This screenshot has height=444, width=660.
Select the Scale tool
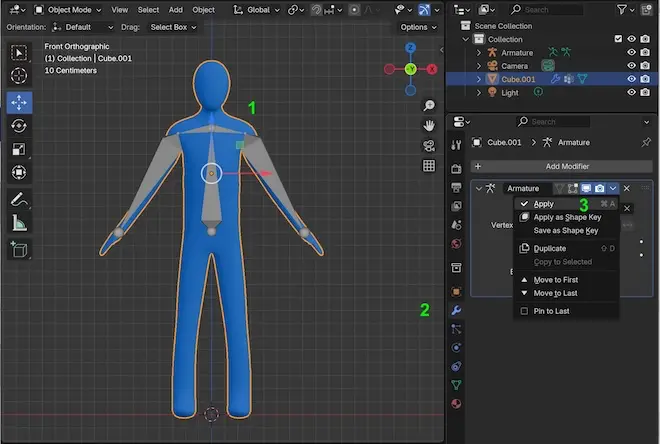tap(19, 149)
